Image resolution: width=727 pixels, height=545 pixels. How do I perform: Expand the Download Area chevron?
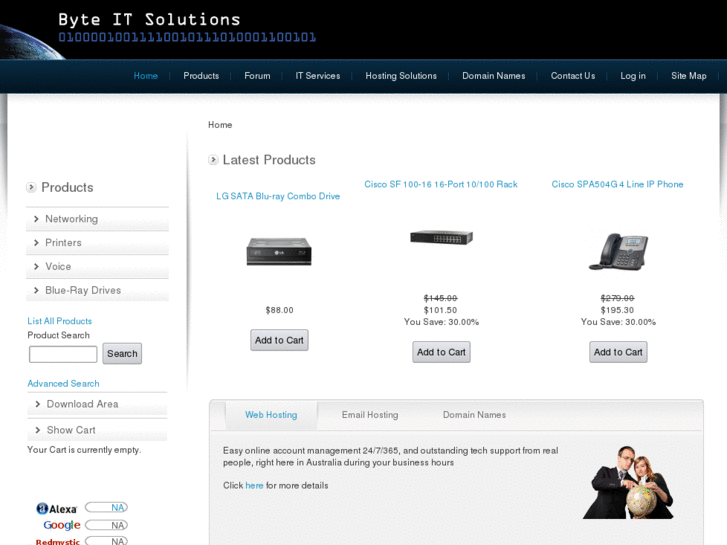click(38, 404)
